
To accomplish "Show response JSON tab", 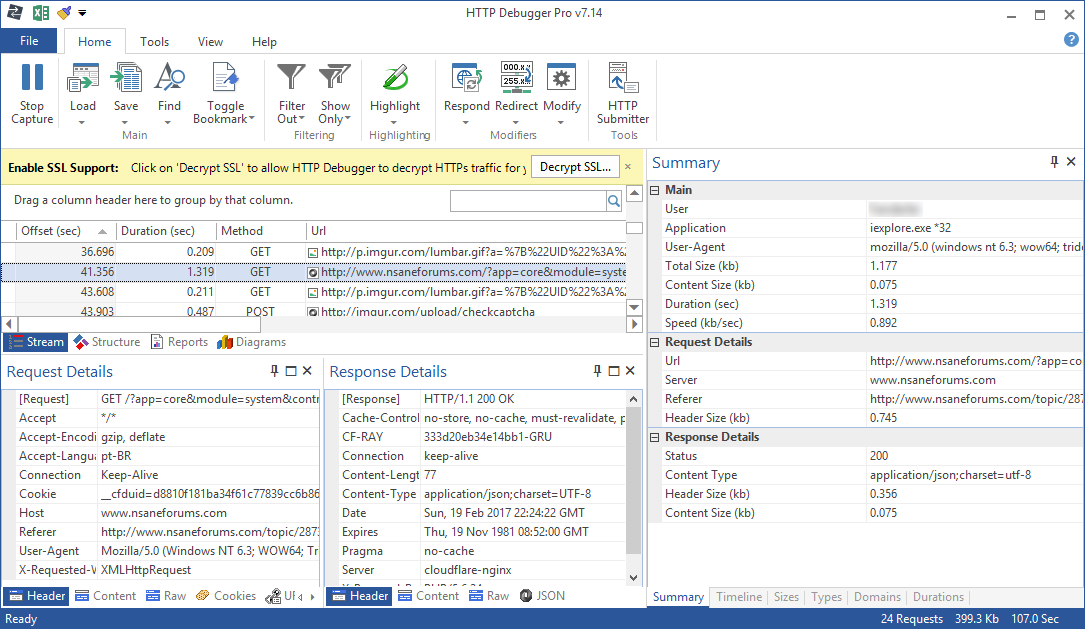I will pos(542,596).
